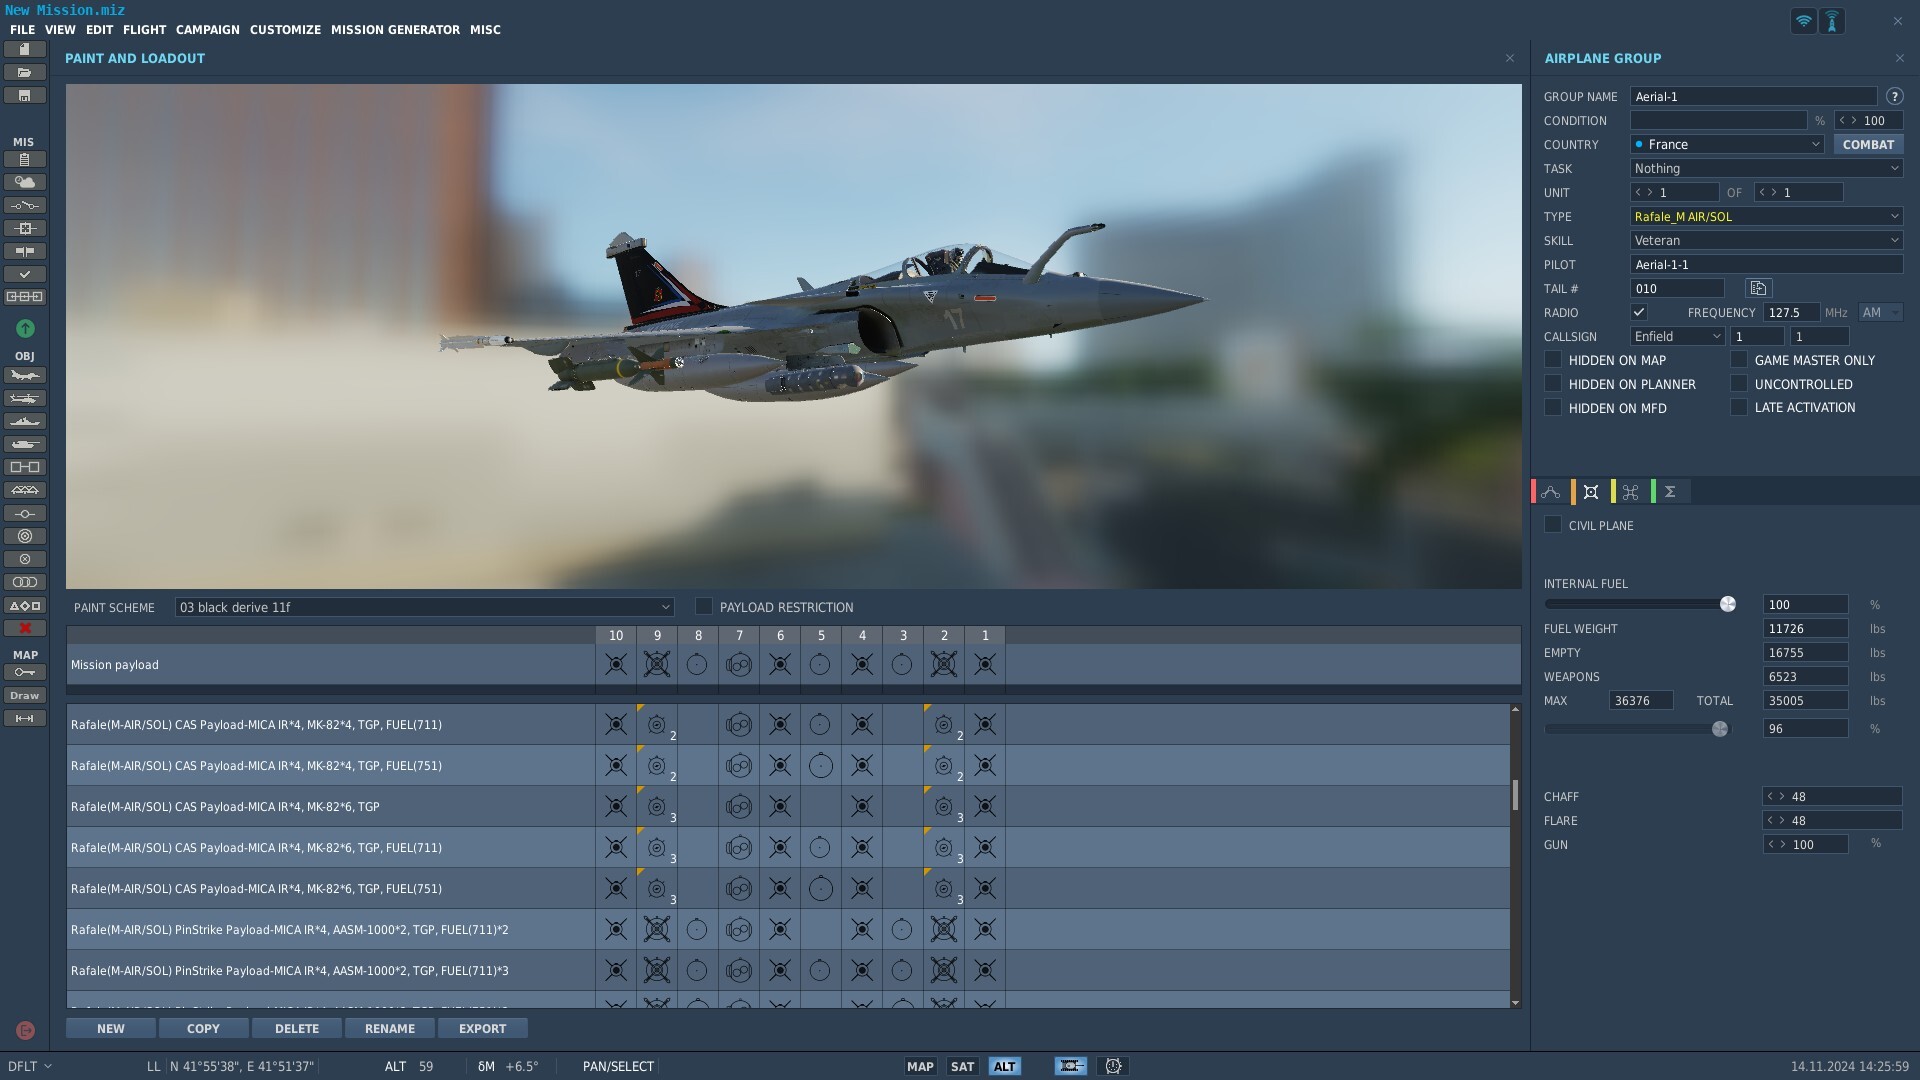Click the EXPORT payload button
The width and height of the screenshot is (1920, 1080).
pyautogui.click(x=483, y=1028)
